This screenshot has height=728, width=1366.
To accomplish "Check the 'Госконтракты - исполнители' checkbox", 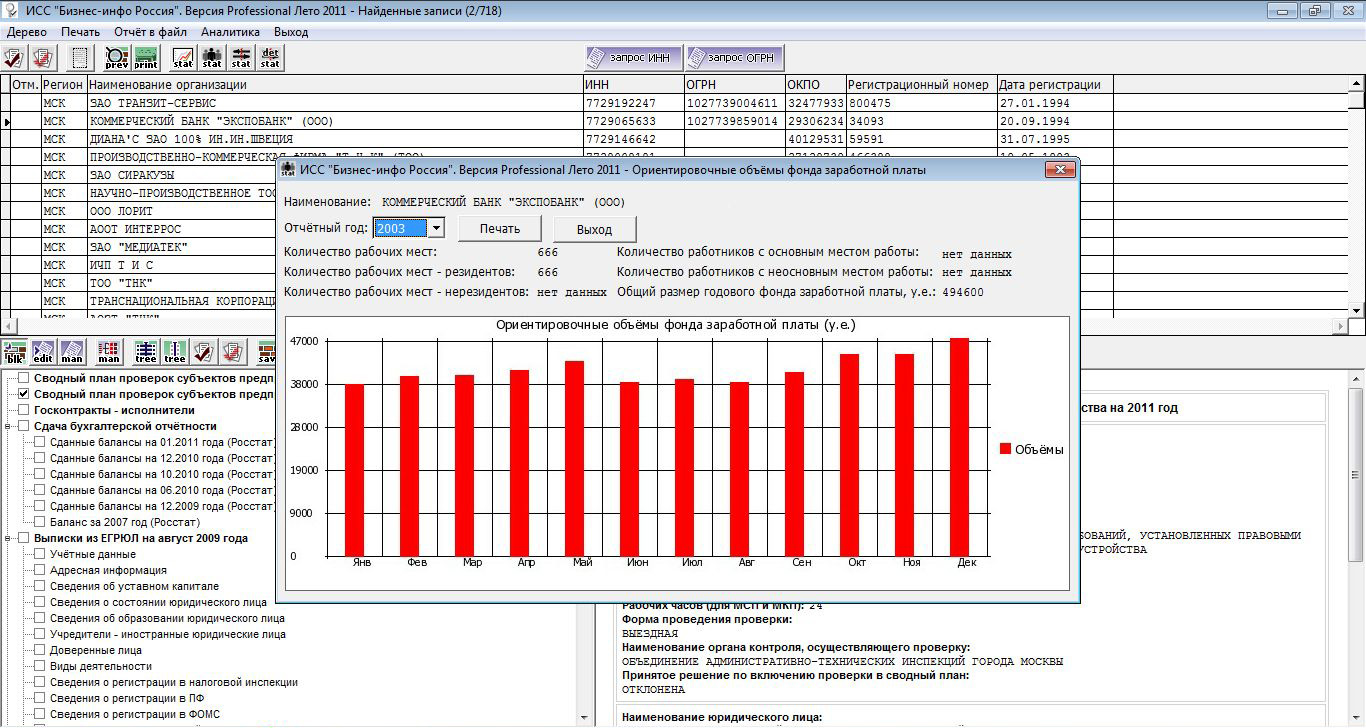I will 24,410.
